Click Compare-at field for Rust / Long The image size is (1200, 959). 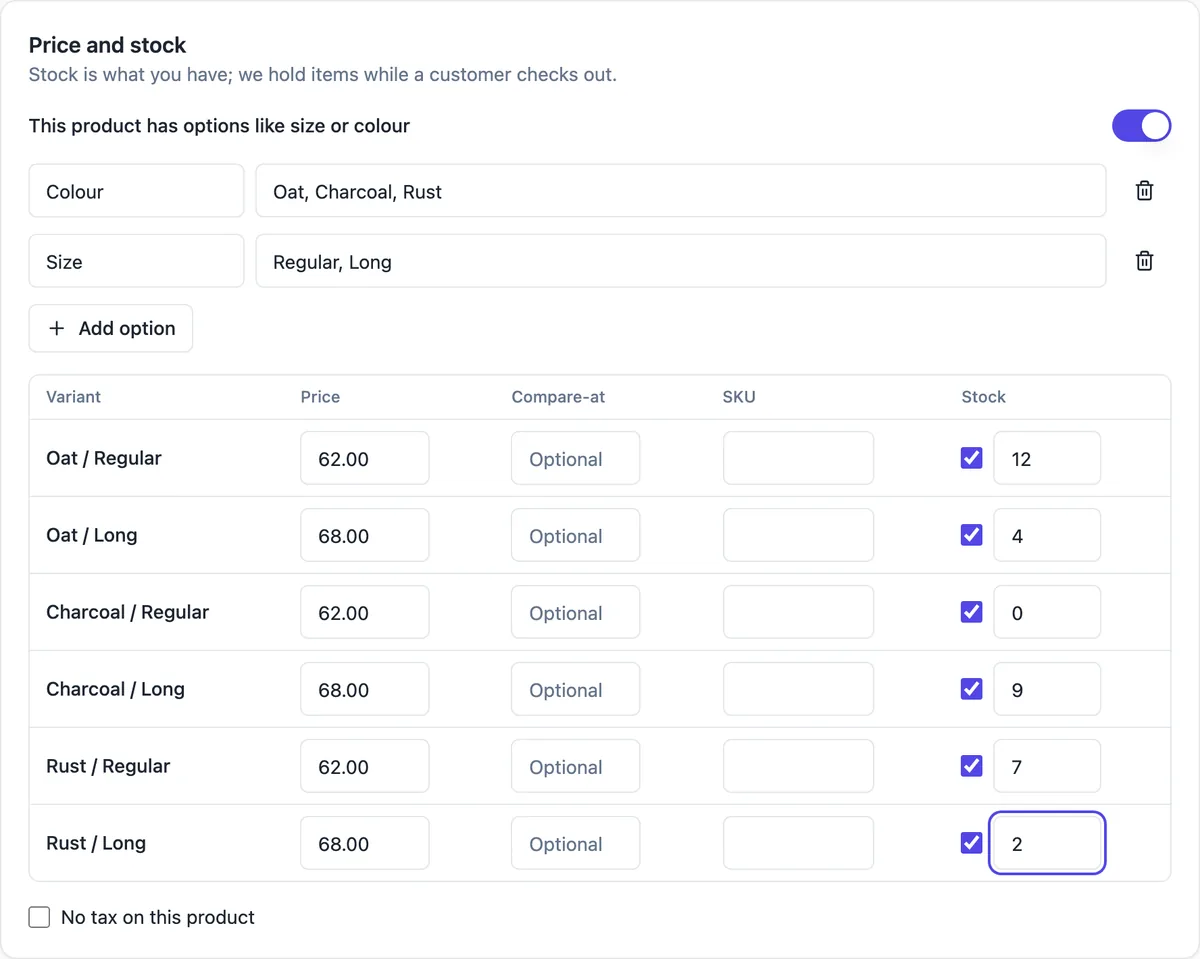(x=576, y=843)
